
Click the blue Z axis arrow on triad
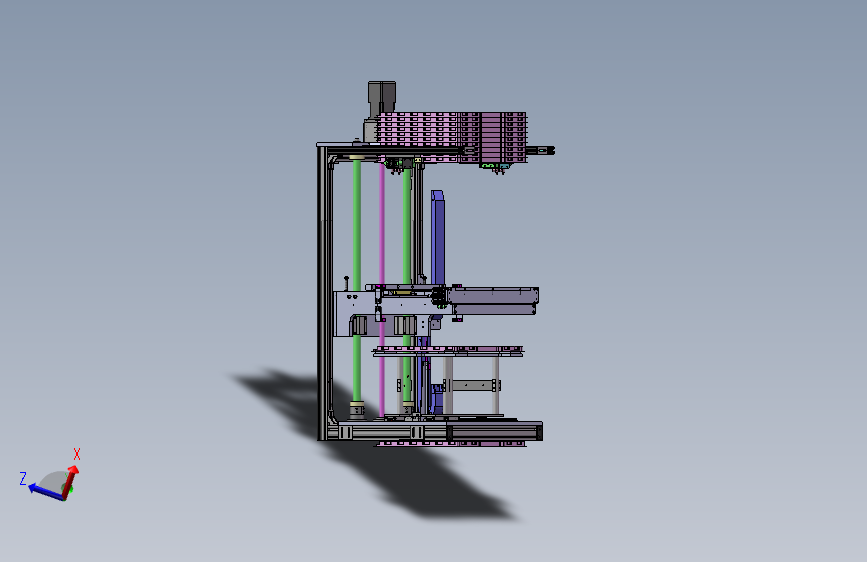pyautogui.click(x=46, y=491)
